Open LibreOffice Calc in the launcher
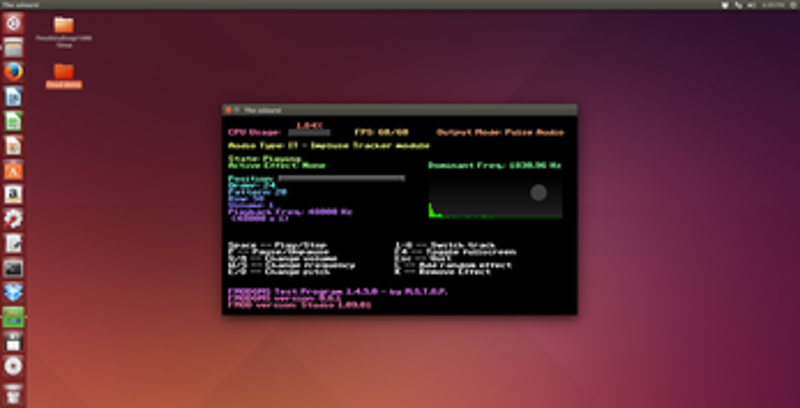The image size is (800, 408). pos(13,121)
